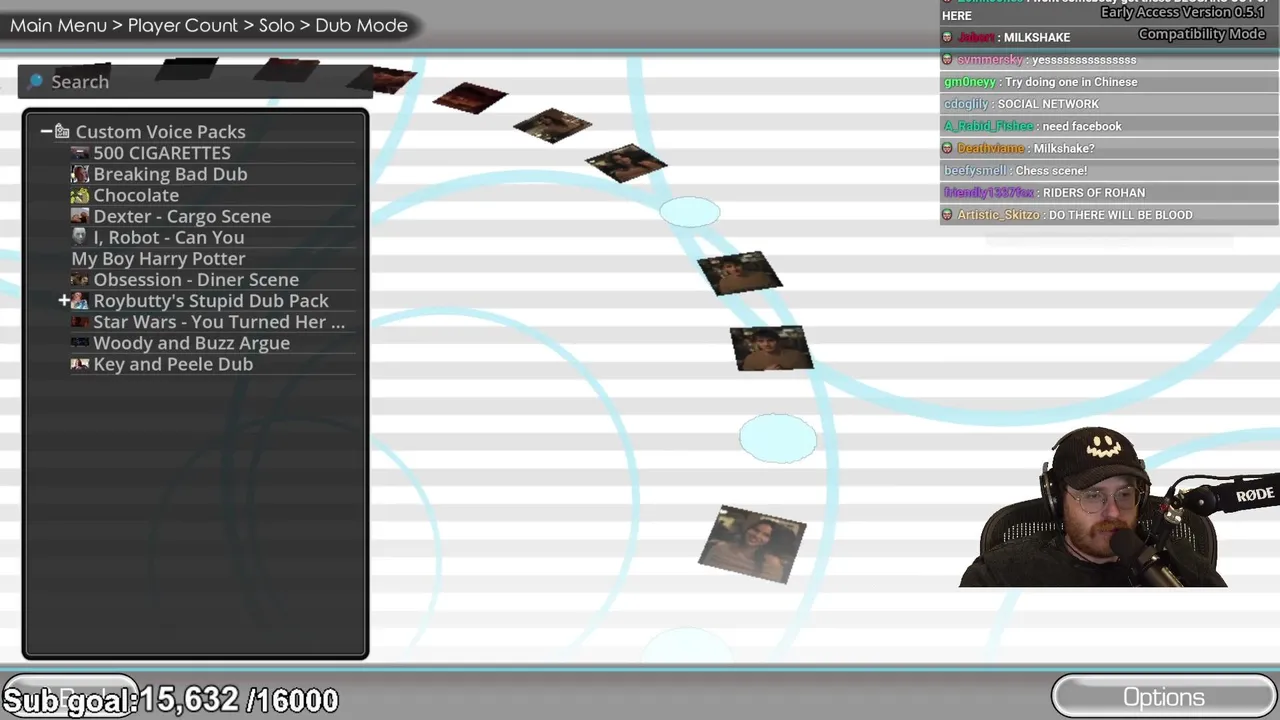Screen dimensions: 1280x720
Task: Click the Compatibility Mode text
Action: (x=1202, y=34)
